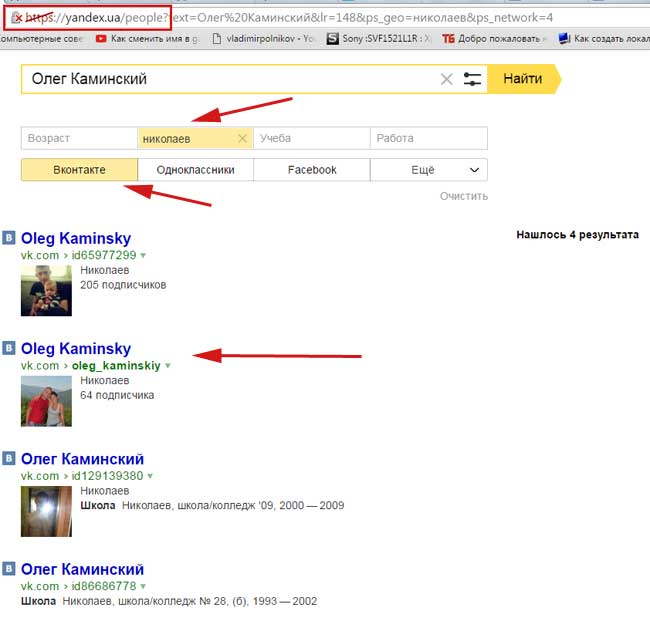The image size is (650, 621).
Task: Click VK icon beside second Oleg Kaminsky
Action: coord(9,348)
